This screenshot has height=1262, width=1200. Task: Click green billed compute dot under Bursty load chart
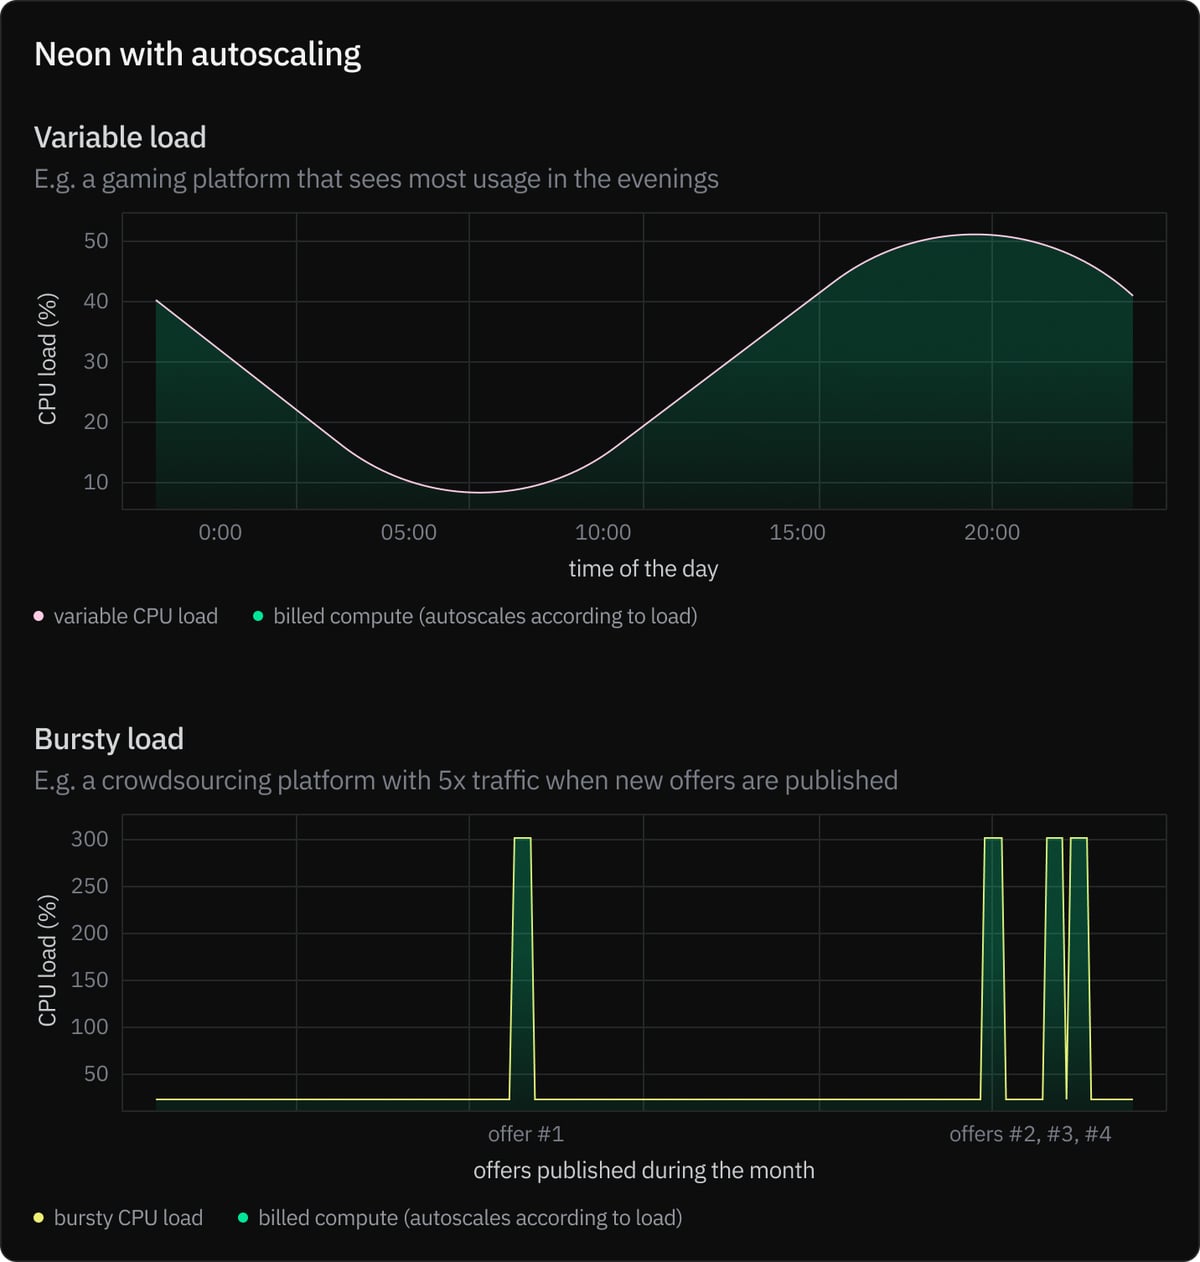pos(243,1218)
